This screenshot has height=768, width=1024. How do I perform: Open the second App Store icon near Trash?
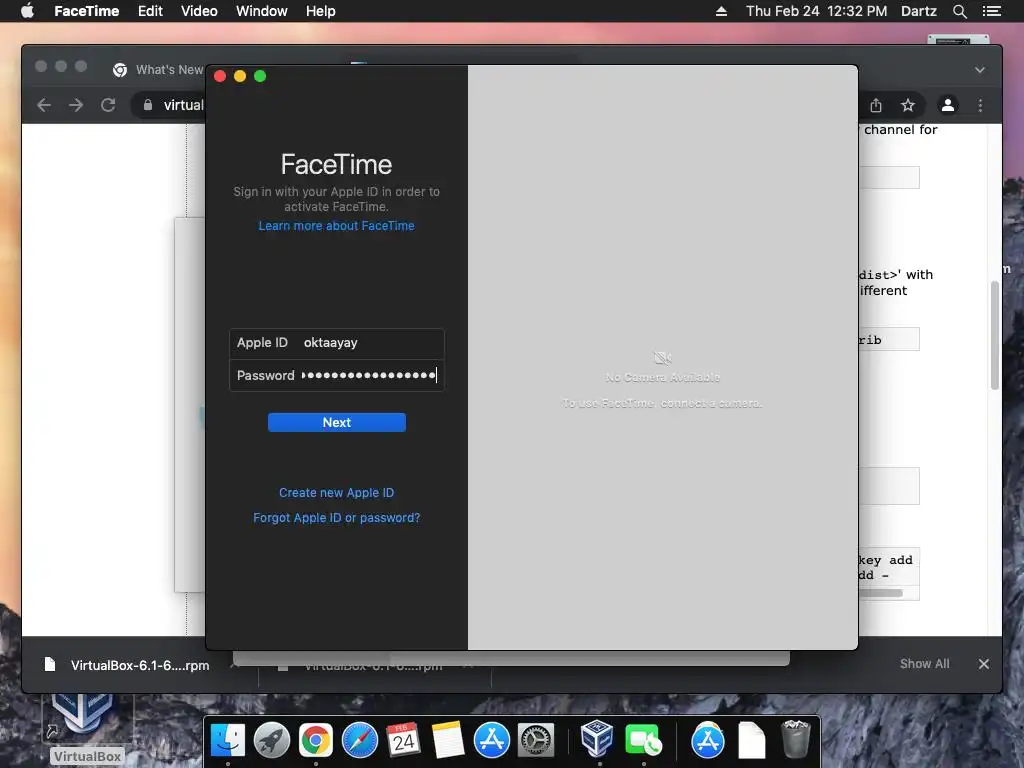point(707,741)
